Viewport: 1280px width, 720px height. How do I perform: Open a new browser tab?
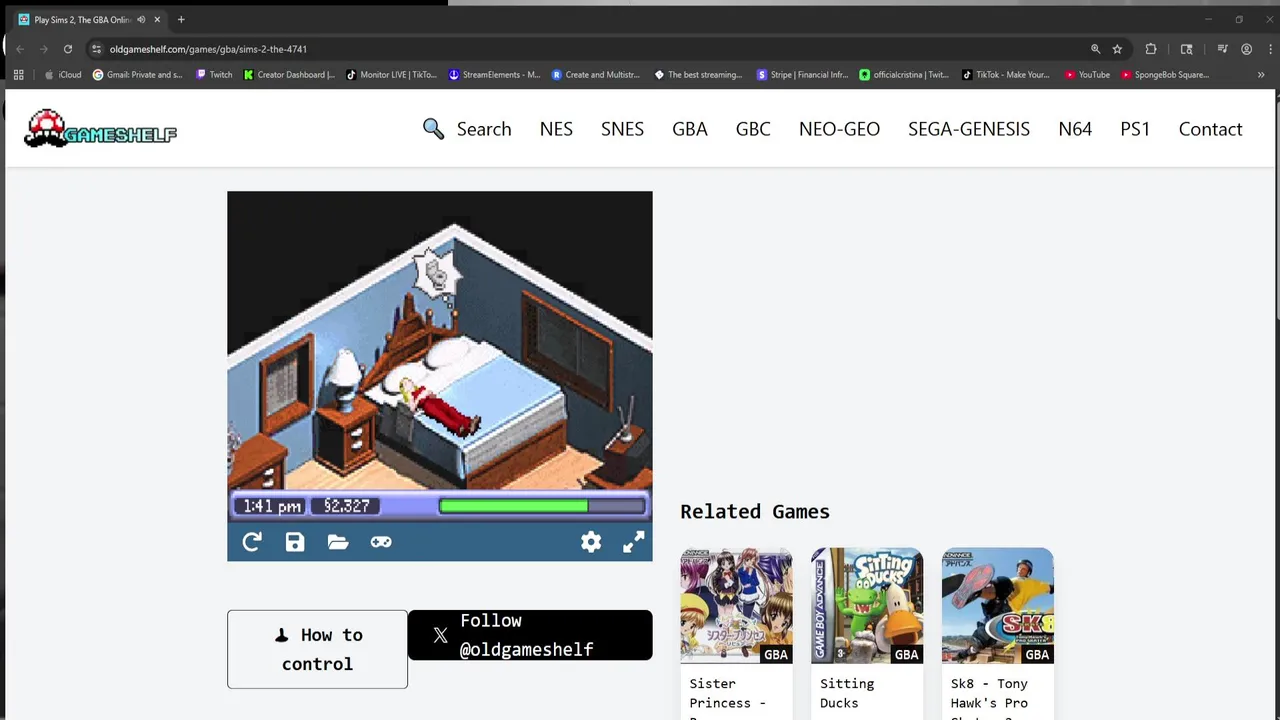[181, 20]
